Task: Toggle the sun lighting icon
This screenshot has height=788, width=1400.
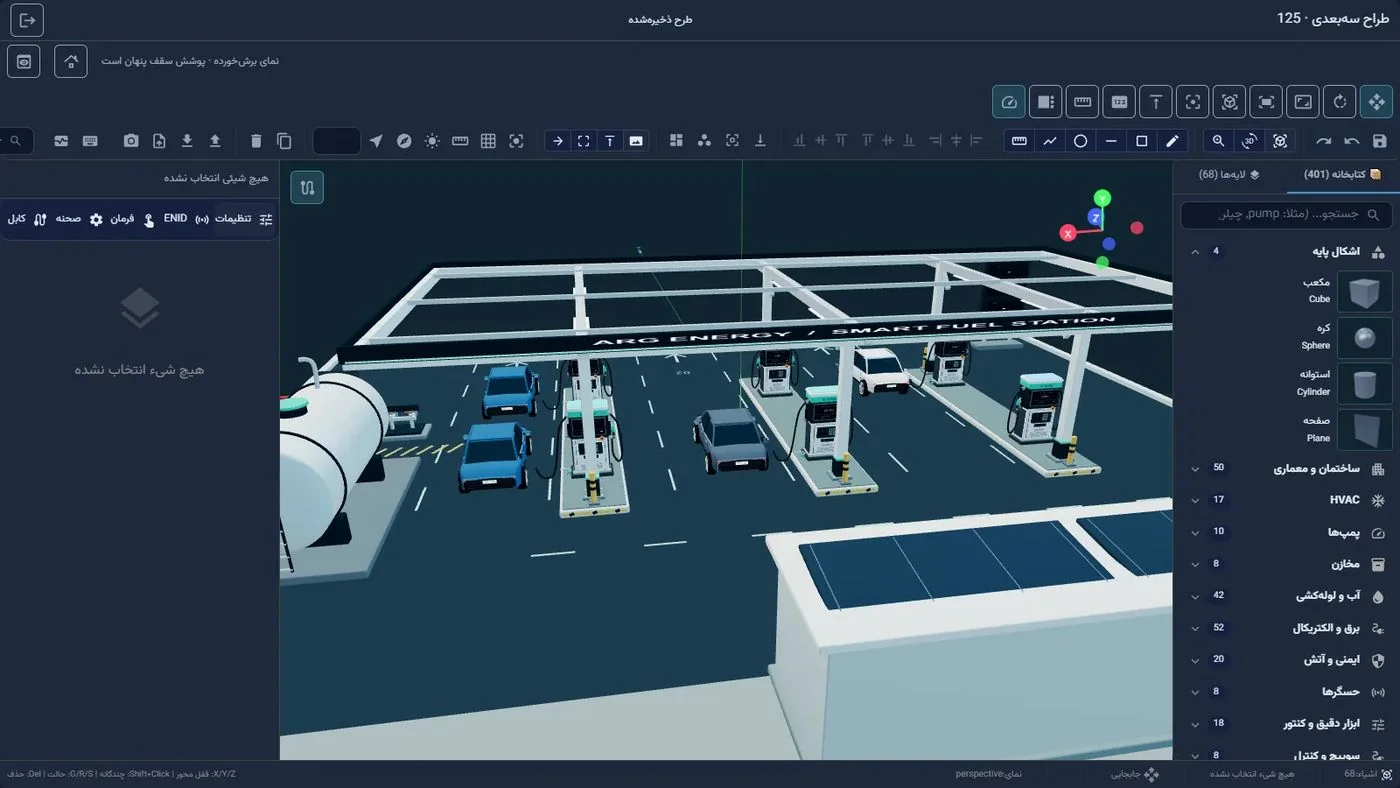Action: [432, 141]
